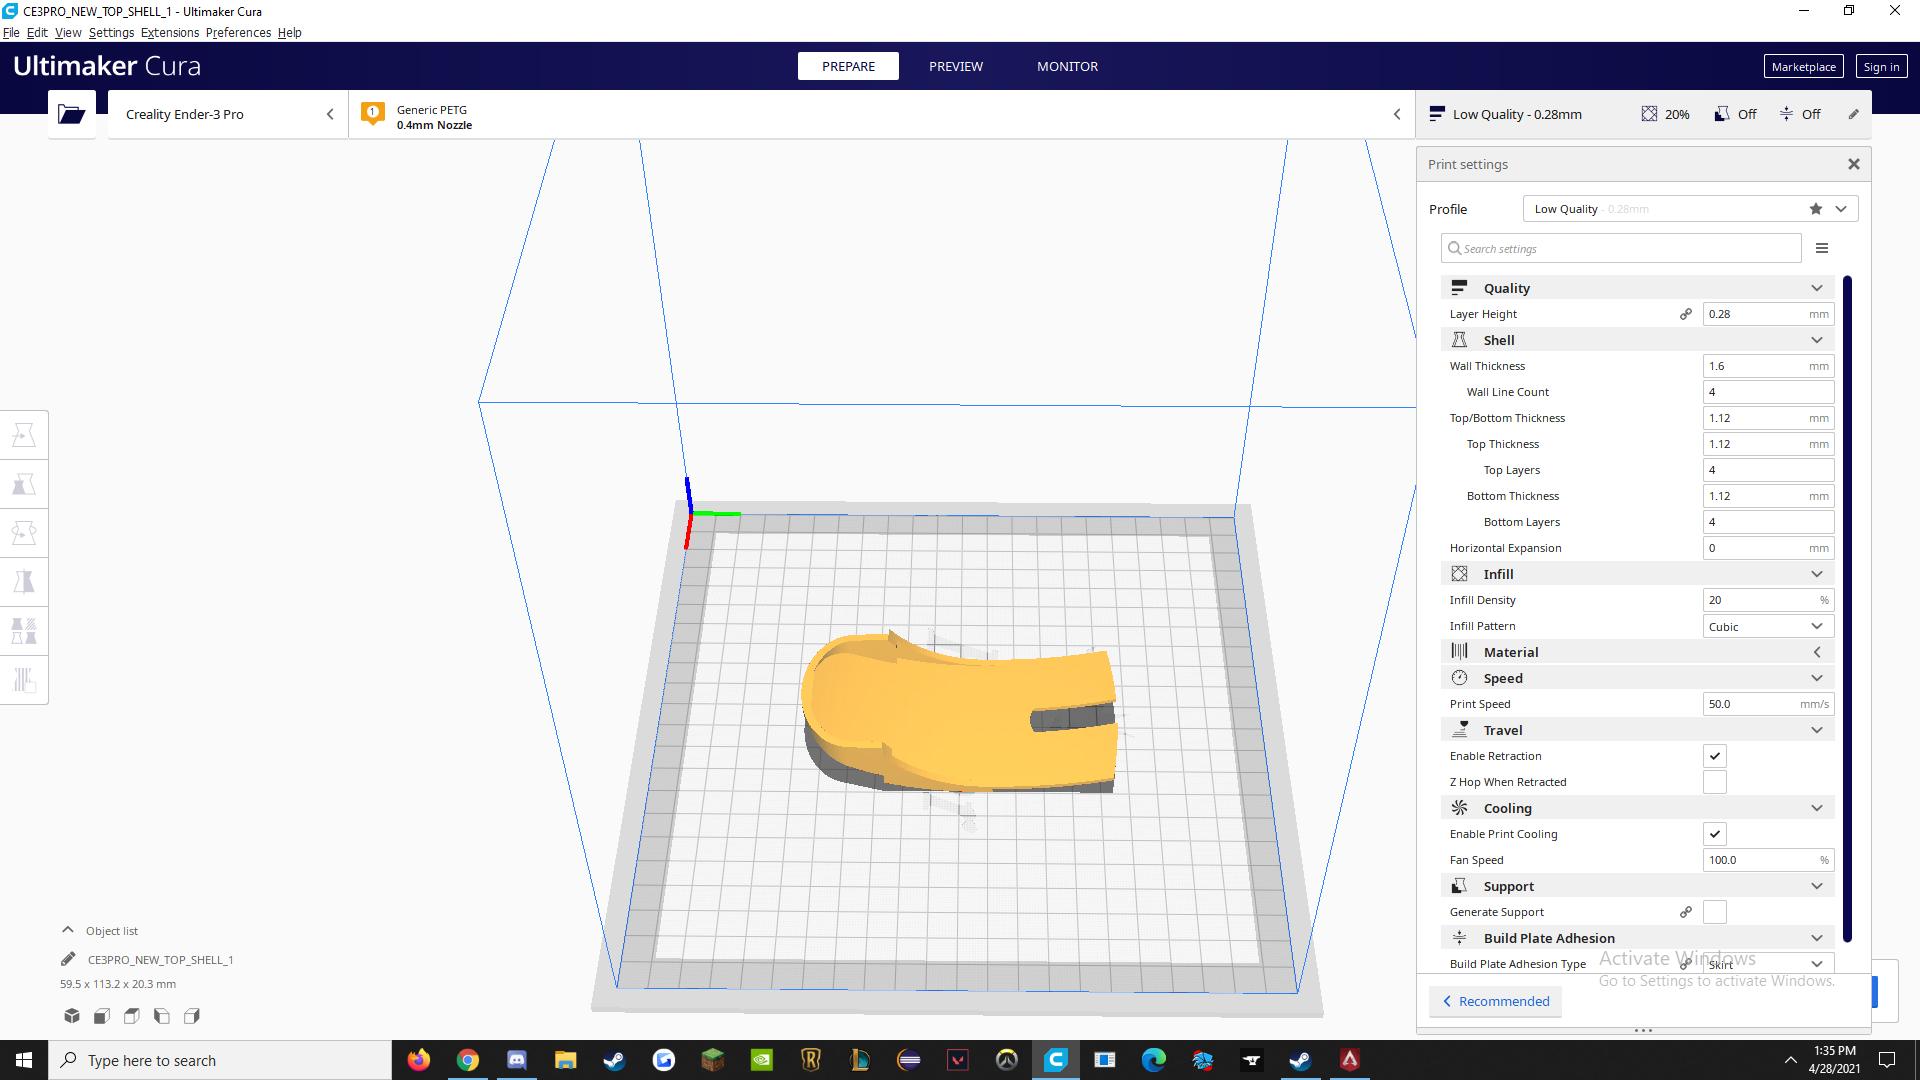Click the profile star icon
Image resolution: width=1920 pixels, height=1080 pixels.
pos(1815,209)
